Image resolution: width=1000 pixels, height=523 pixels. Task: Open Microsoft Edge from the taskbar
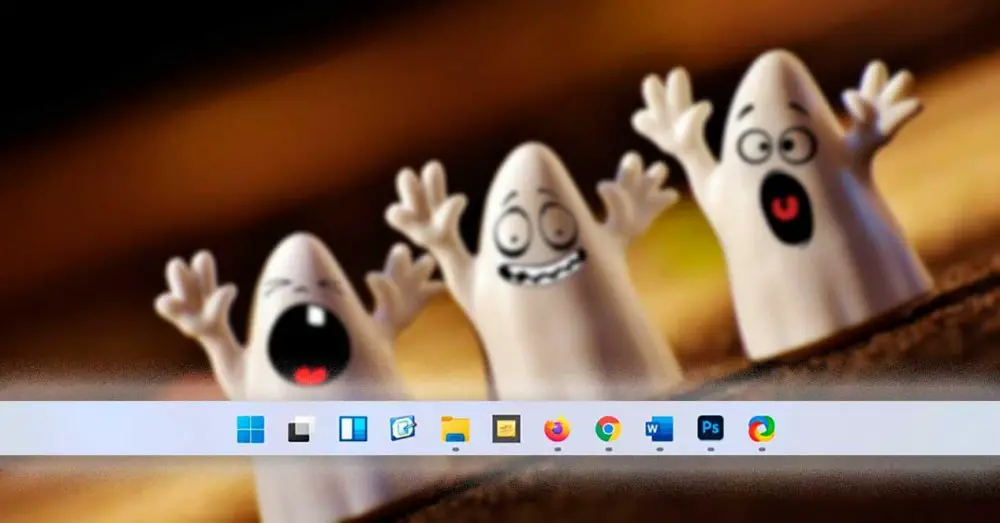(x=761, y=430)
